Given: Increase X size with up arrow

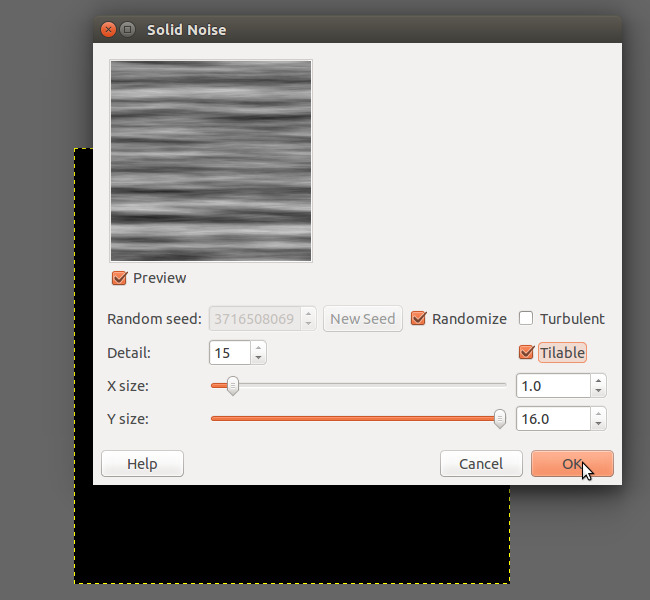Looking at the screenshot, I should [598, 381].
